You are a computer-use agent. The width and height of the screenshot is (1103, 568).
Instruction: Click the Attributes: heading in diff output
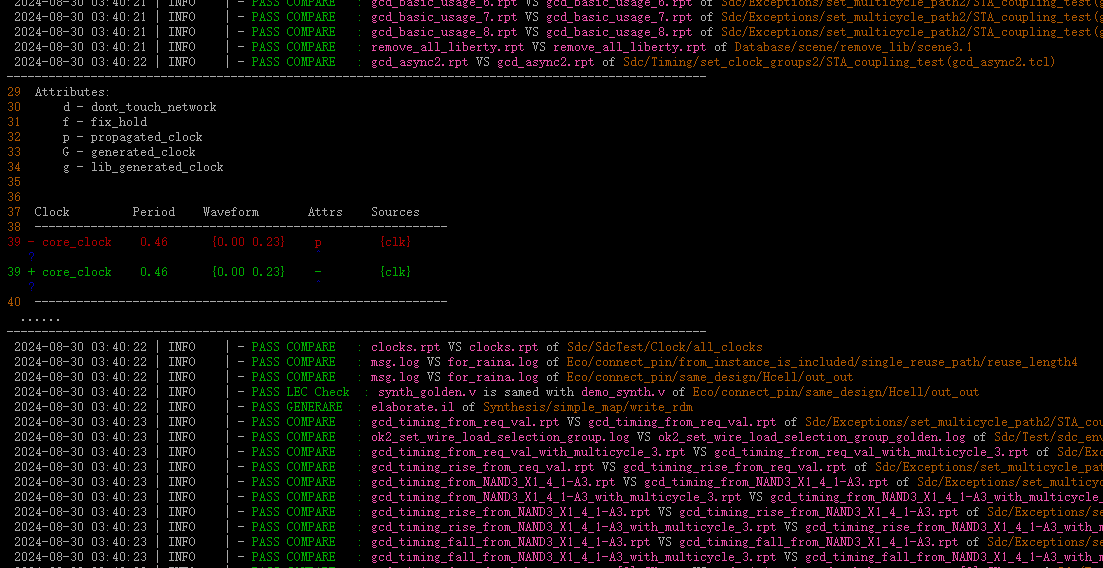[x=72, y=92]
